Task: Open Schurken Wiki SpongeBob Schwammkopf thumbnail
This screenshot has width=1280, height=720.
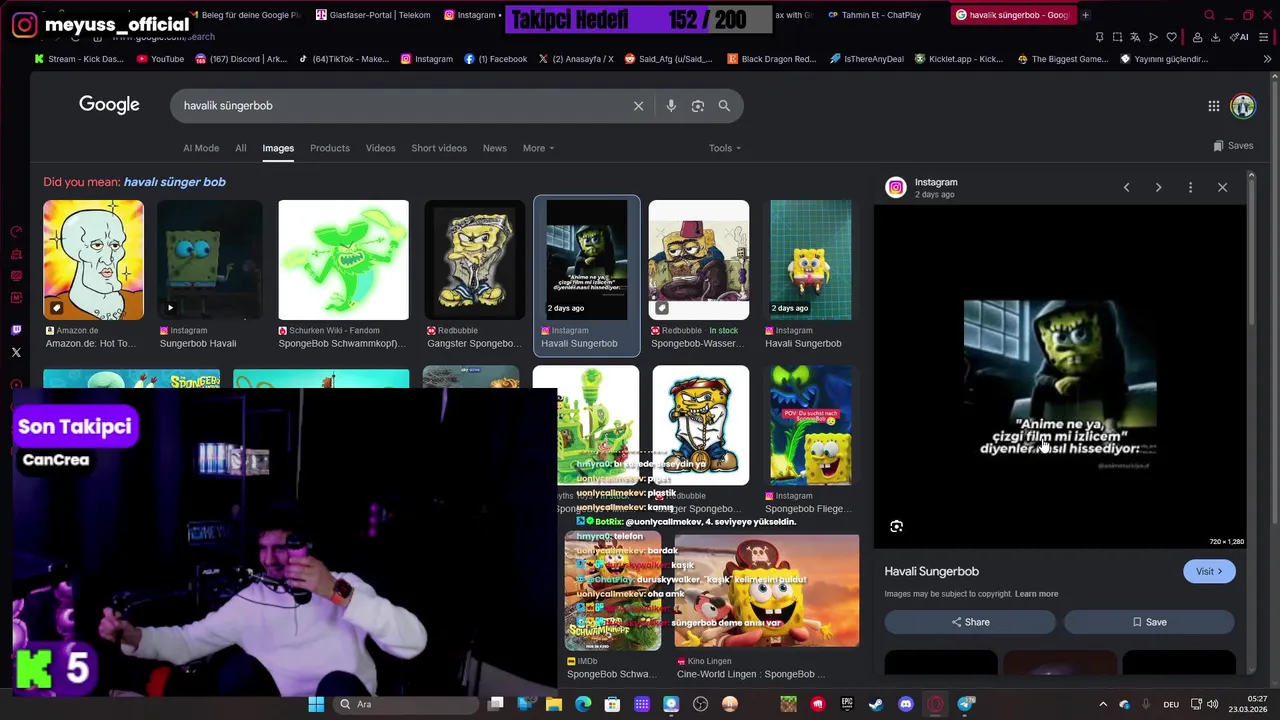Action: point(343,260)
